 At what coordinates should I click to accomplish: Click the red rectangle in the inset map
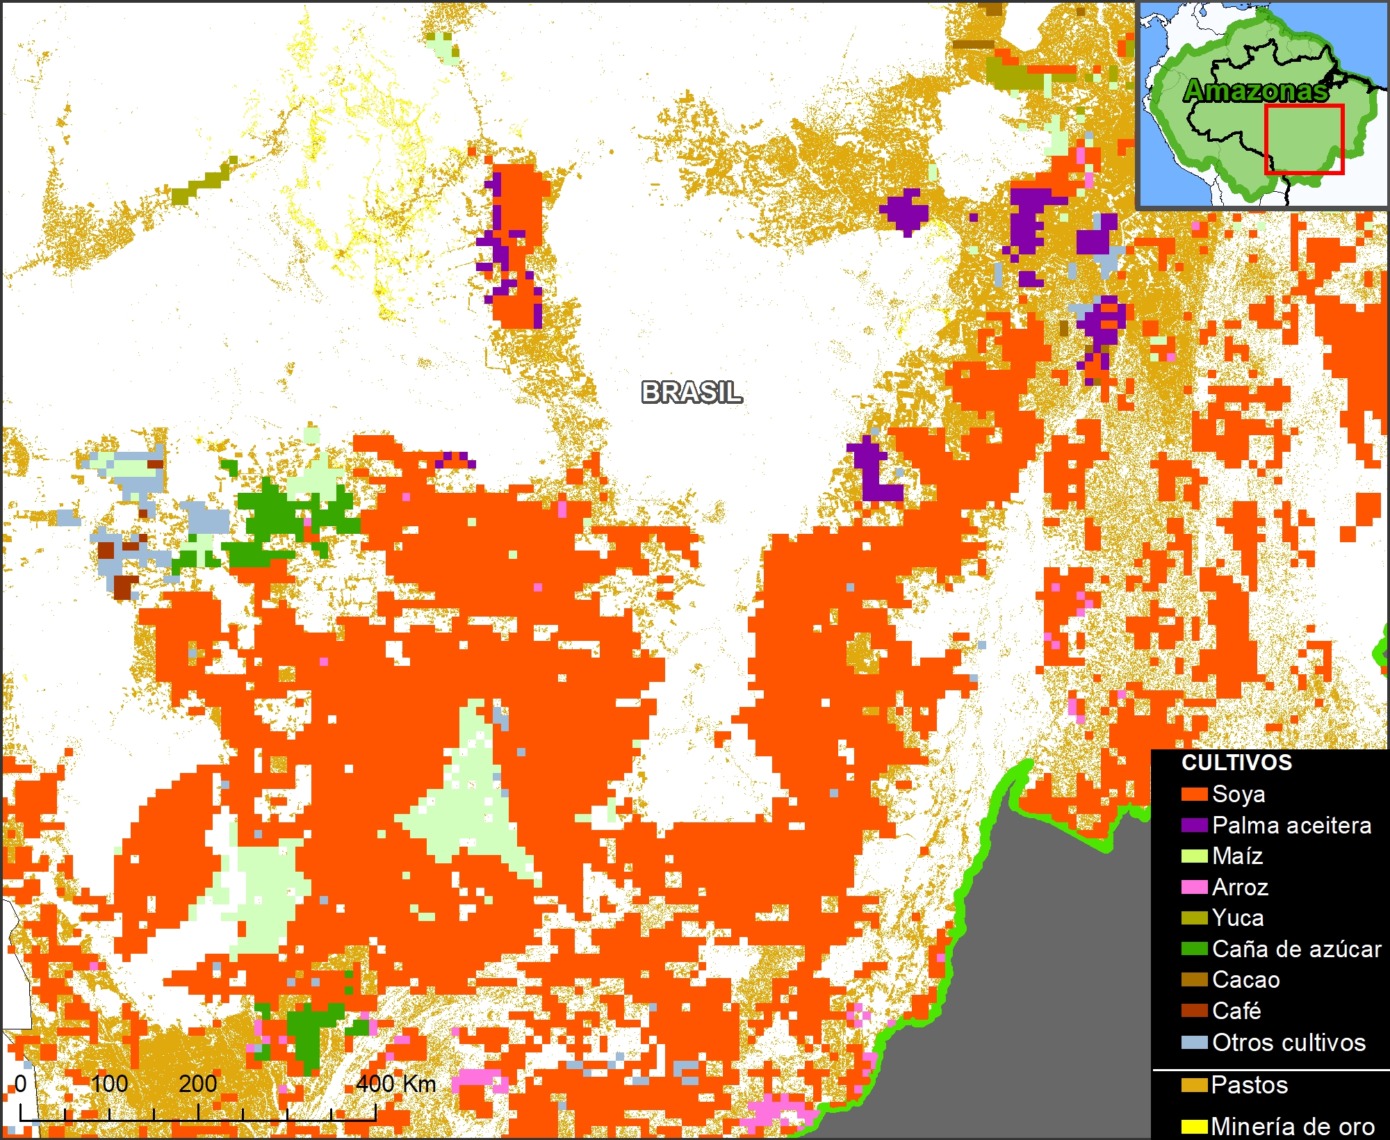click(1303, 139)
